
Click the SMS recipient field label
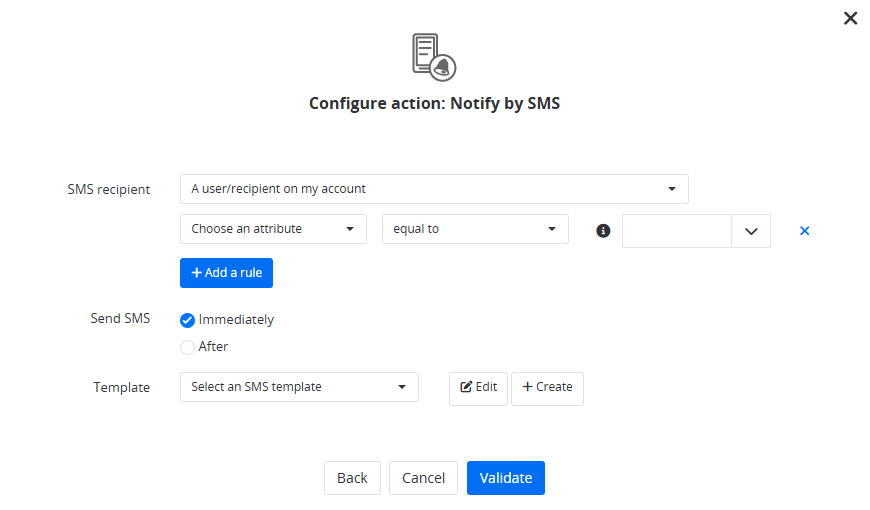(109, 189)
